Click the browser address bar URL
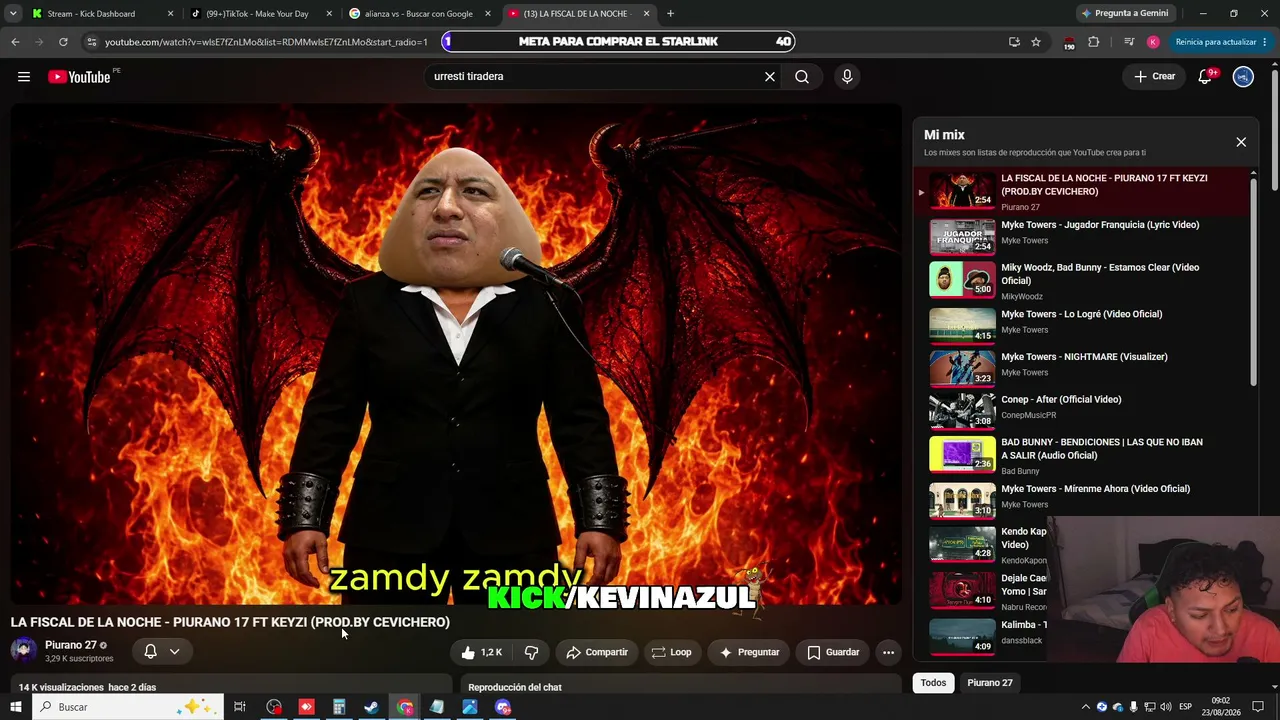Viewport: 1280px width, 720px height. point(266,42)
